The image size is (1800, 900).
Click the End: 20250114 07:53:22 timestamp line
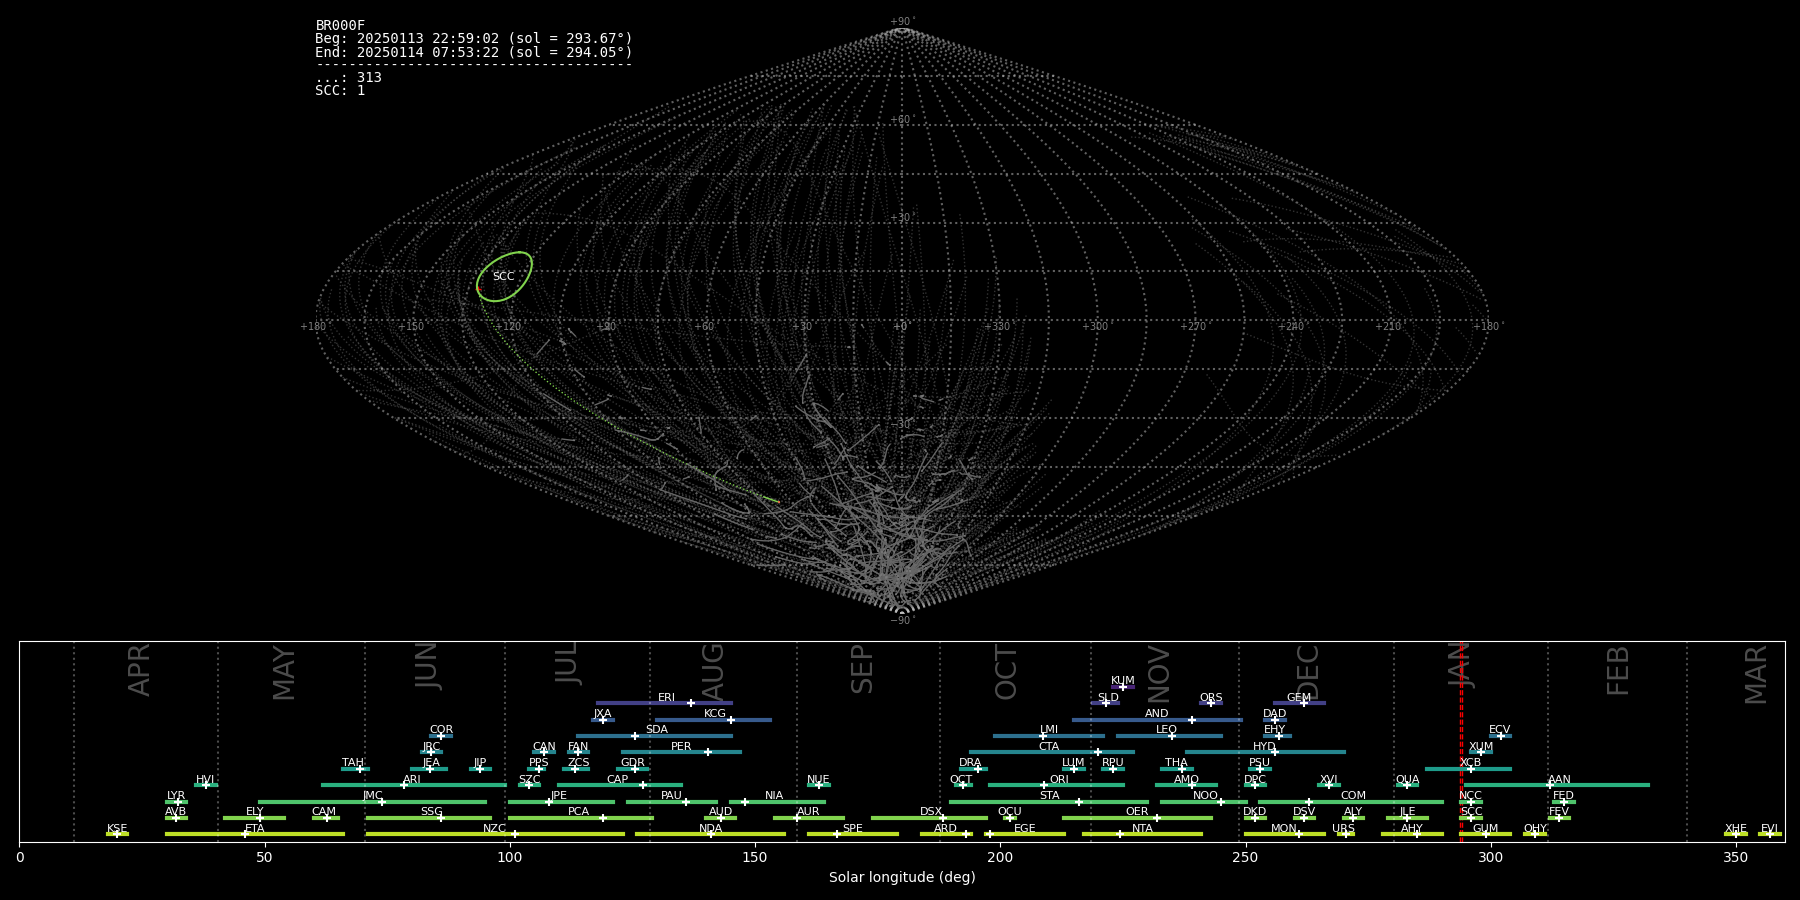coord(474,52)
